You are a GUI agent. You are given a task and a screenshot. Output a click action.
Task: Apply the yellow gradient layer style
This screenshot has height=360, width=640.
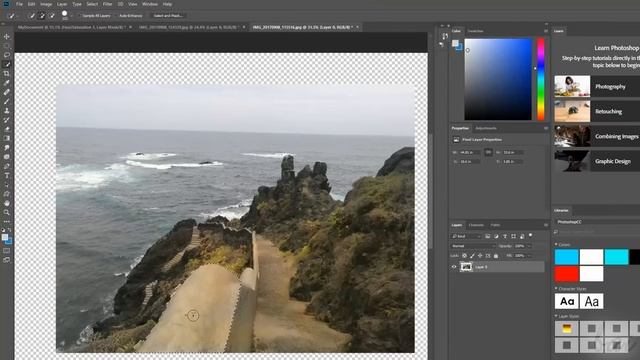[567, 328]
